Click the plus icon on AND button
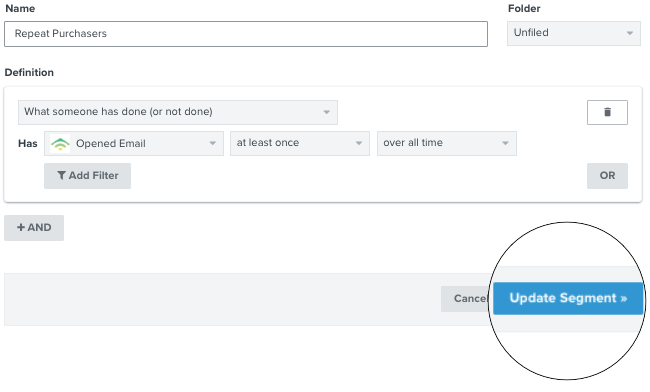The image size is (650, 392). click(x=21, y=227)
